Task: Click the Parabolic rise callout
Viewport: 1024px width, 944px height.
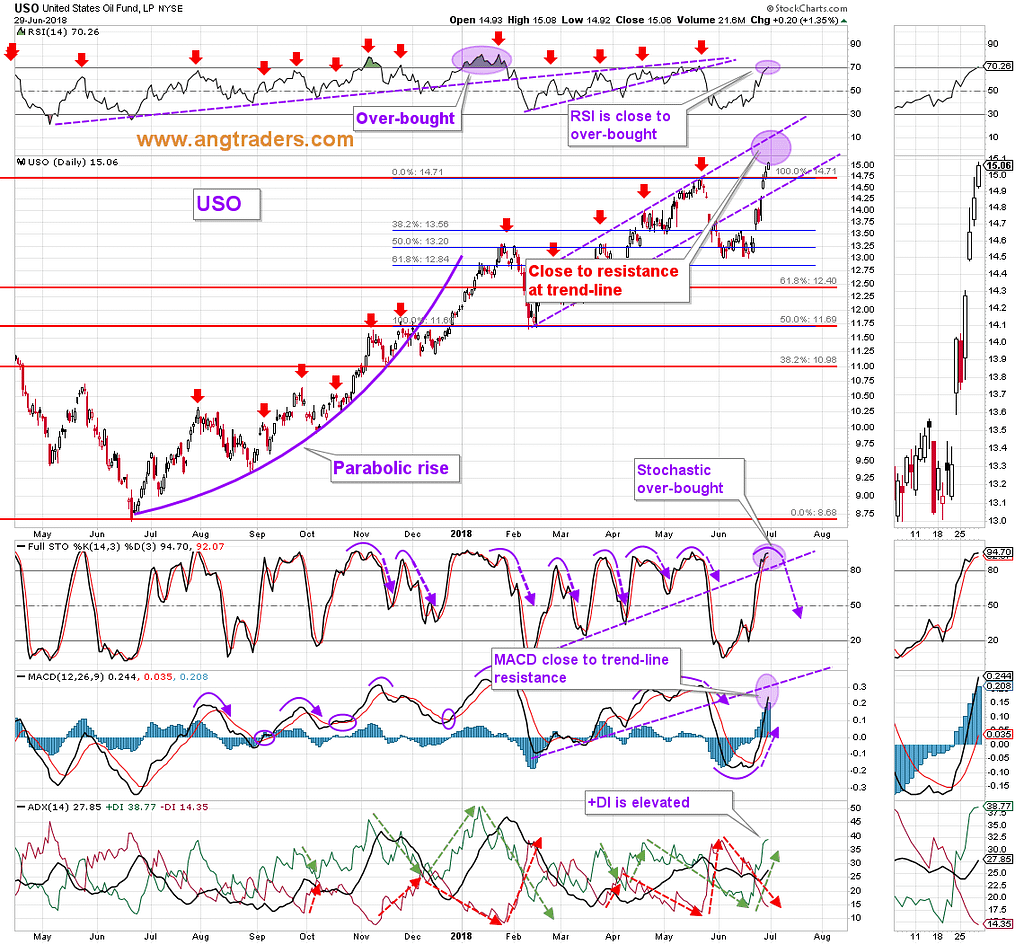Action: coord(394,468)
